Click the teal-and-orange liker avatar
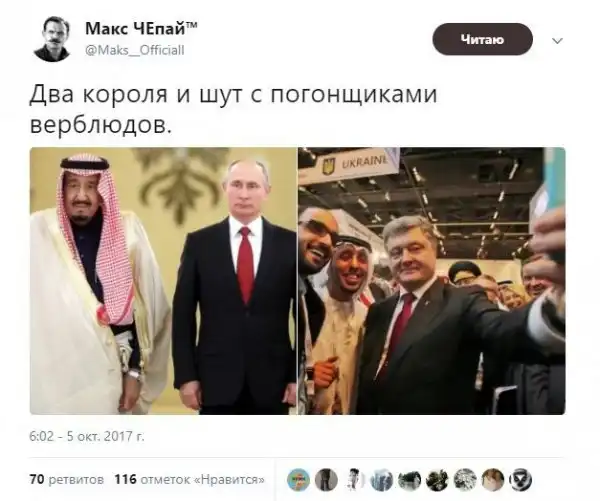This screenshot has width=600, height=501. pos(298,480)
